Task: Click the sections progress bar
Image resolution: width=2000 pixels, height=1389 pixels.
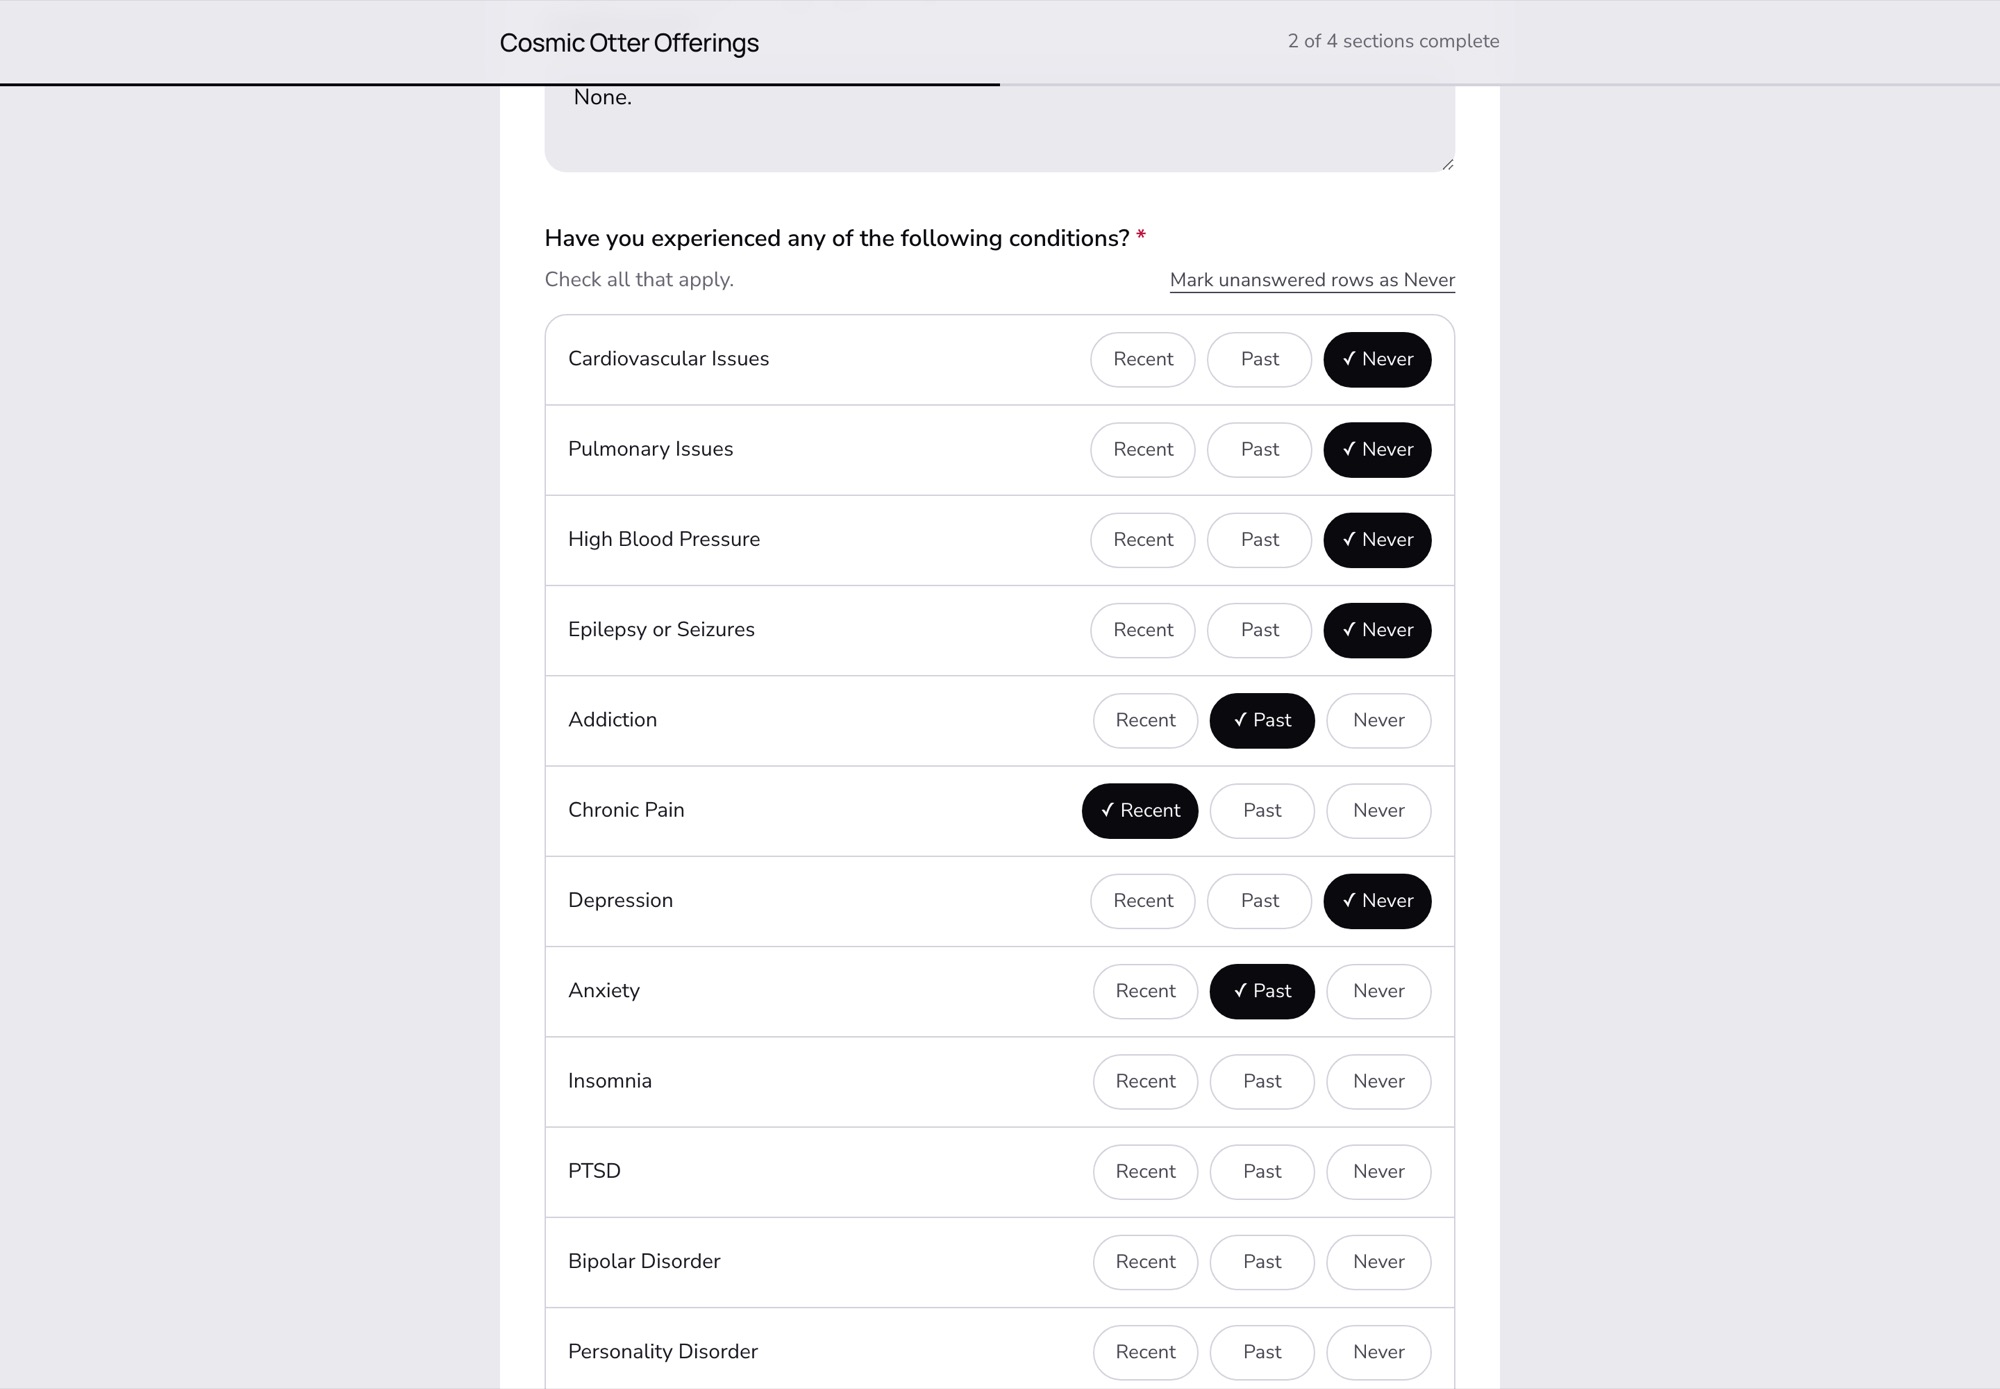Action: 1000,85
